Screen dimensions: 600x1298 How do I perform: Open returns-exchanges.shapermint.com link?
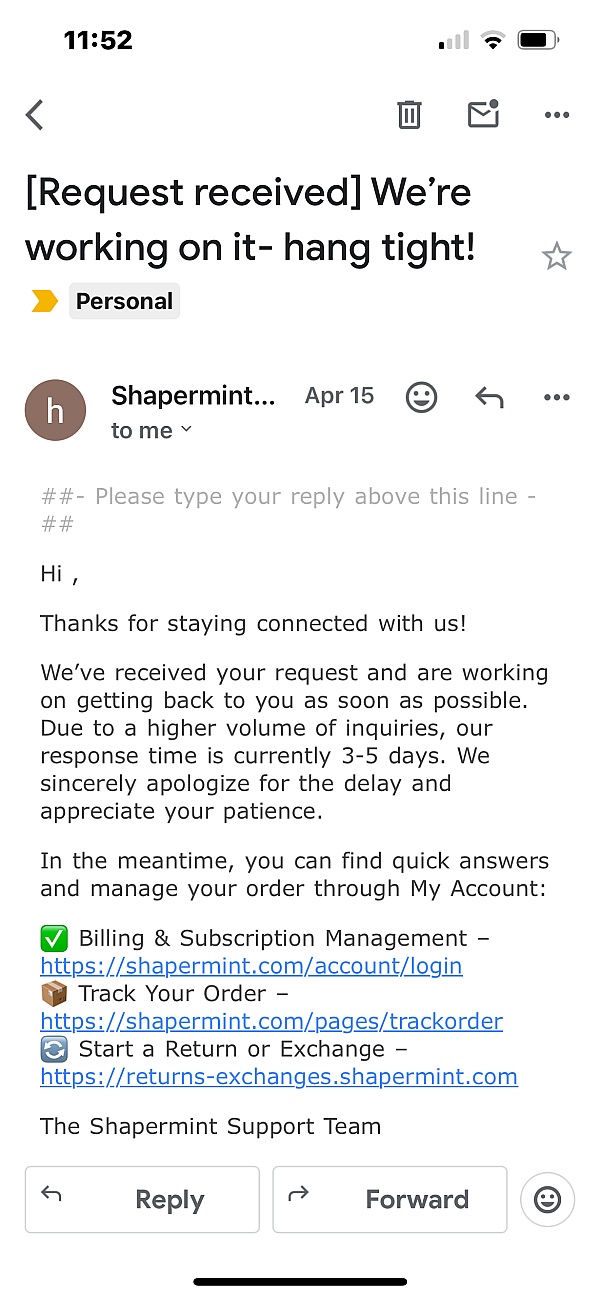279,1076
